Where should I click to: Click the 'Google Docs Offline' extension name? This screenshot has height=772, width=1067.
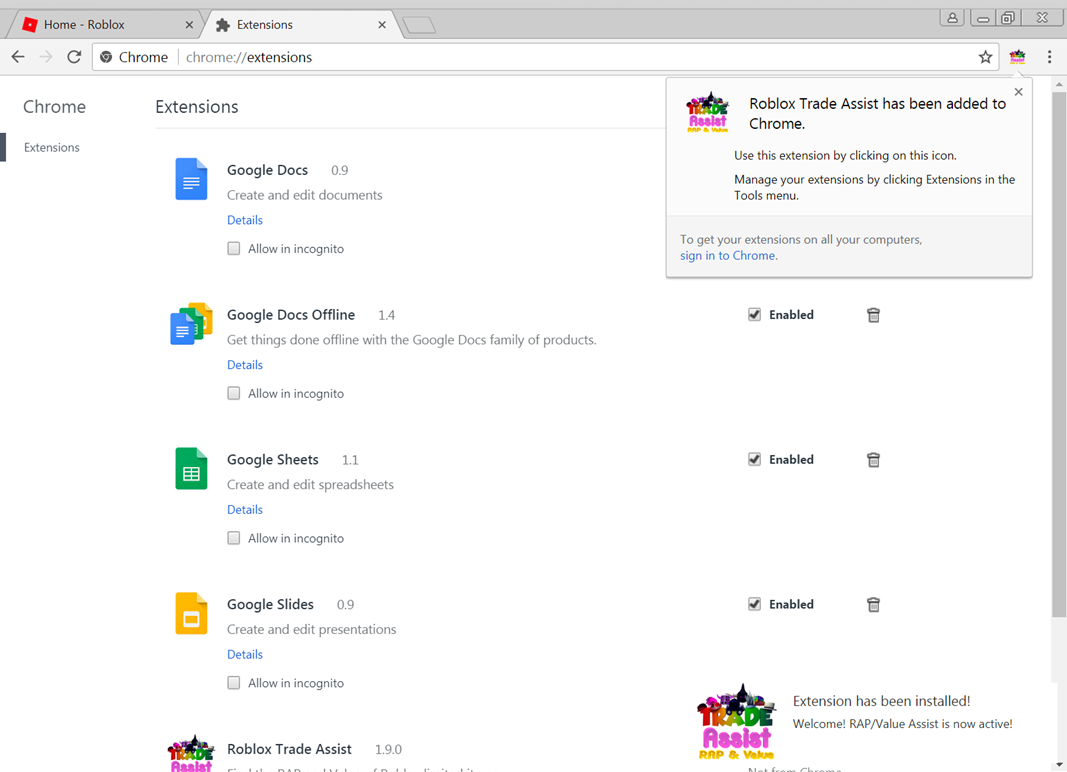tap(291, 315)
